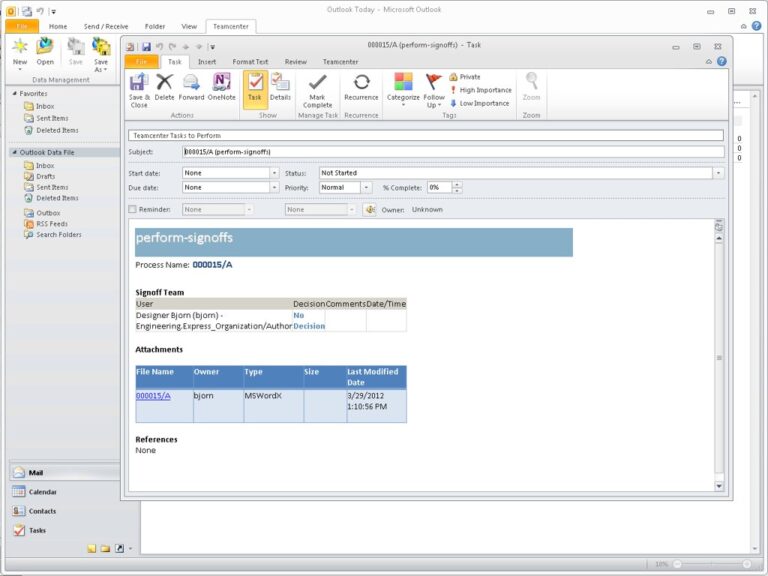Click the zoom slider in Outlook status bar

click(712, 564)
